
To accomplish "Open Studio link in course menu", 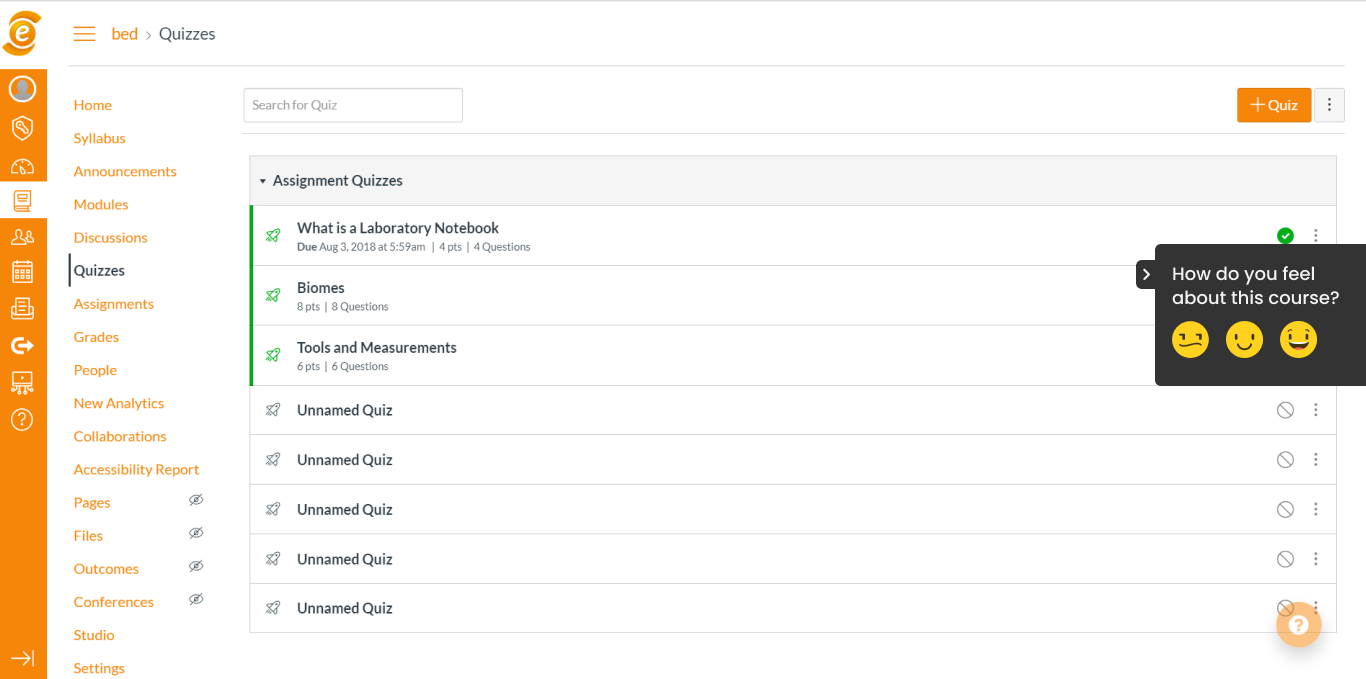I will [x=94, y=635].
